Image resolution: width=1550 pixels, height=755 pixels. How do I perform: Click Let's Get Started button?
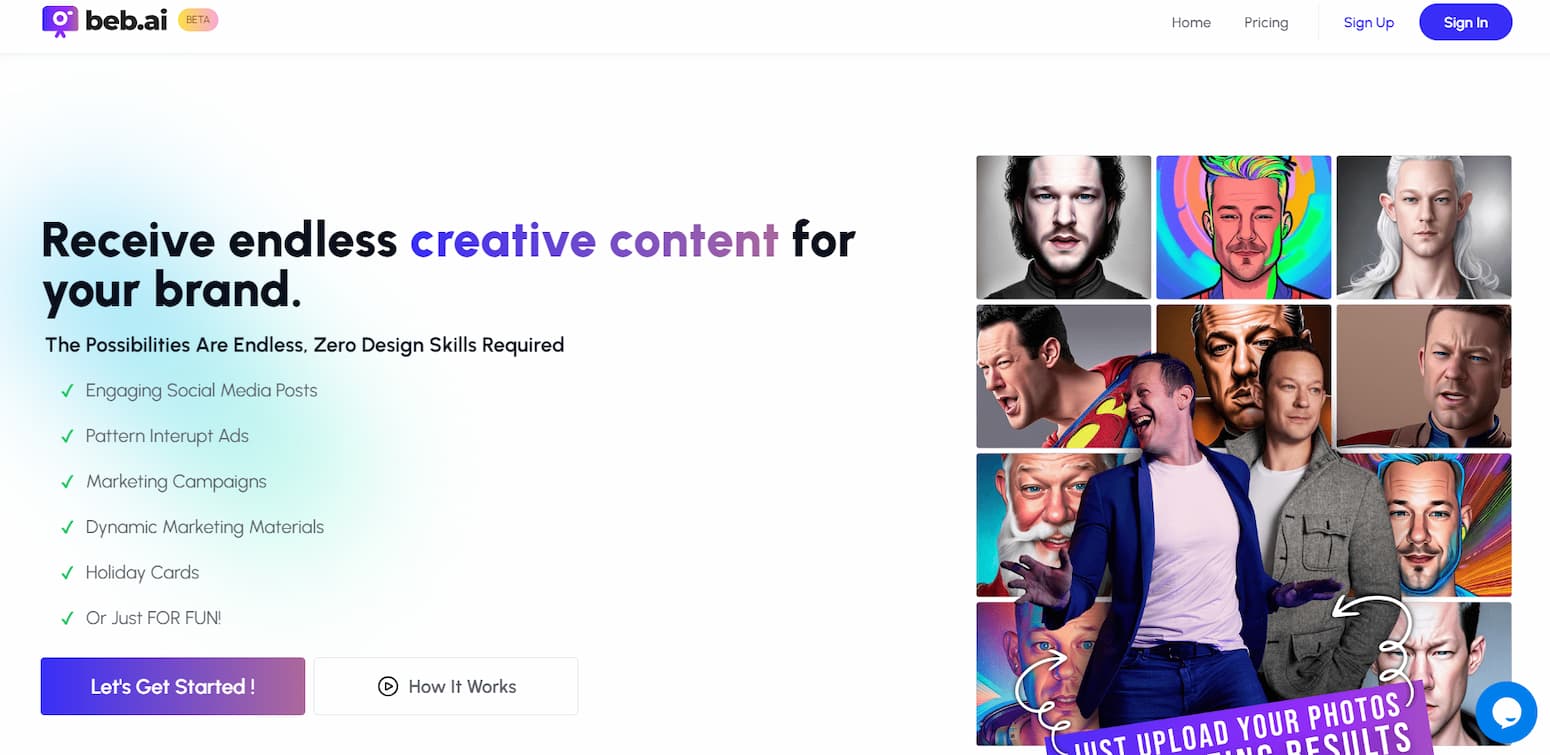click(173, 686)
